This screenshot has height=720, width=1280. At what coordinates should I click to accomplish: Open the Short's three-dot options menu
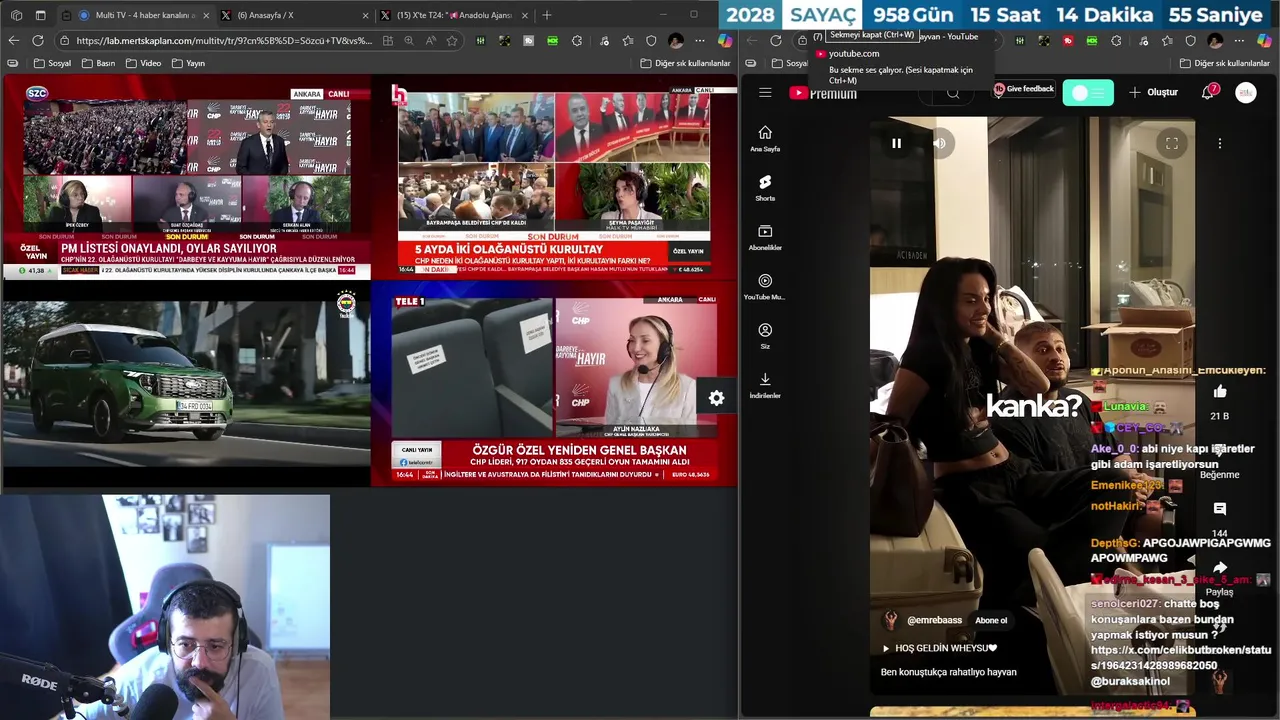(1220, 143)
